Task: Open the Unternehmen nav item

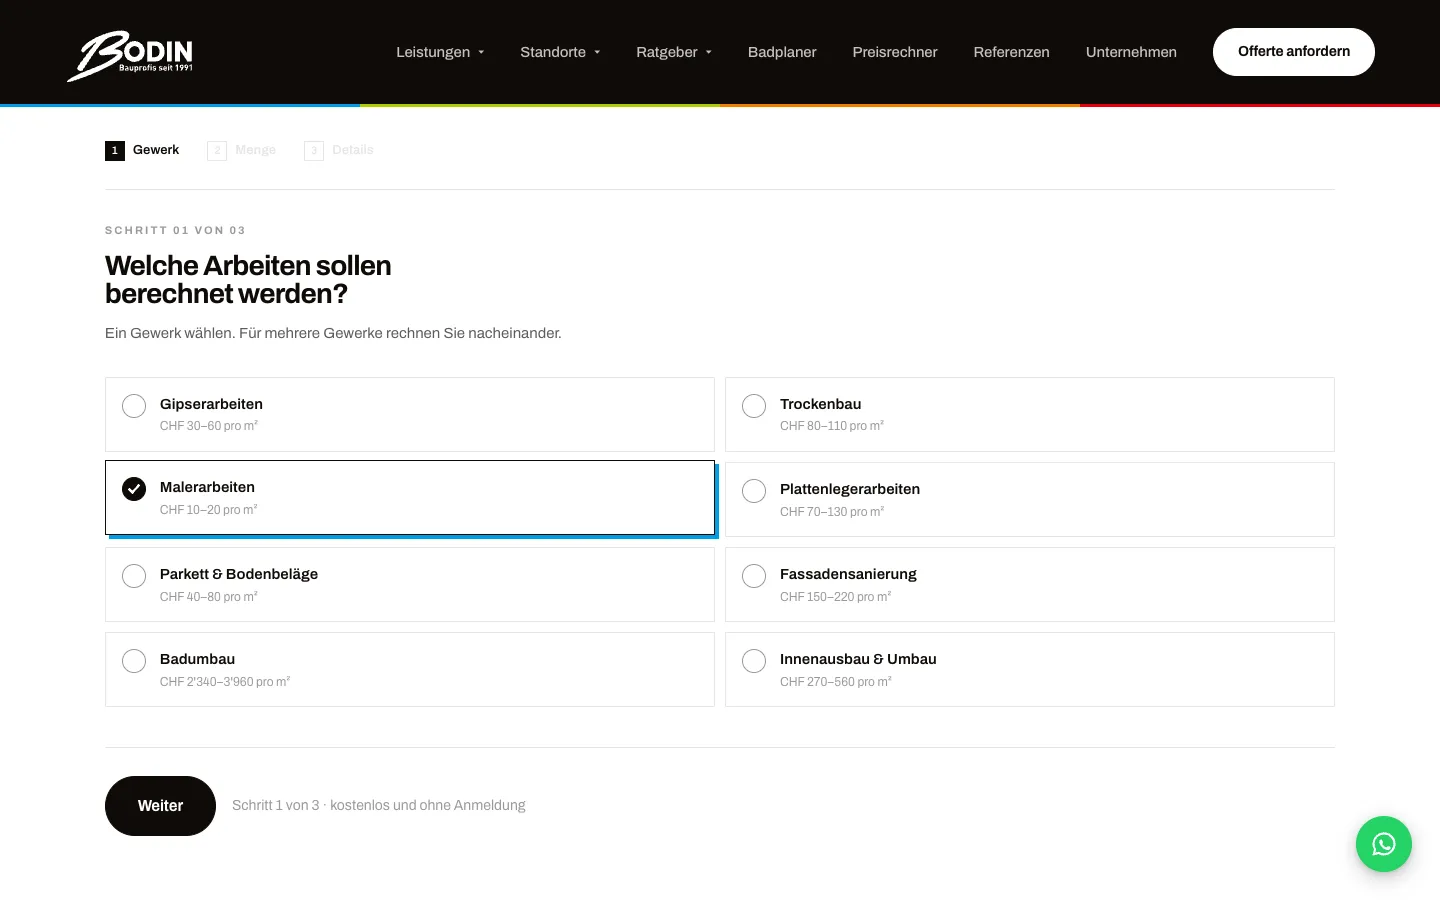Action: coord(1131,52)
